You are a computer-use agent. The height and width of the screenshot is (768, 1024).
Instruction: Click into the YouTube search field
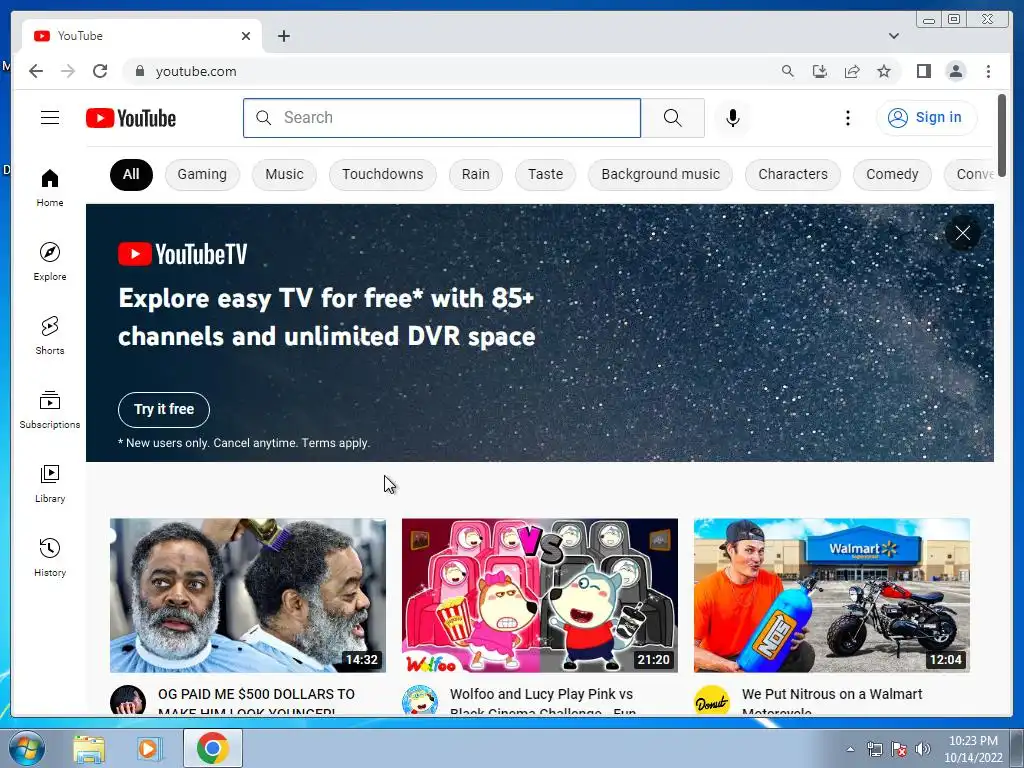(442, 118)
